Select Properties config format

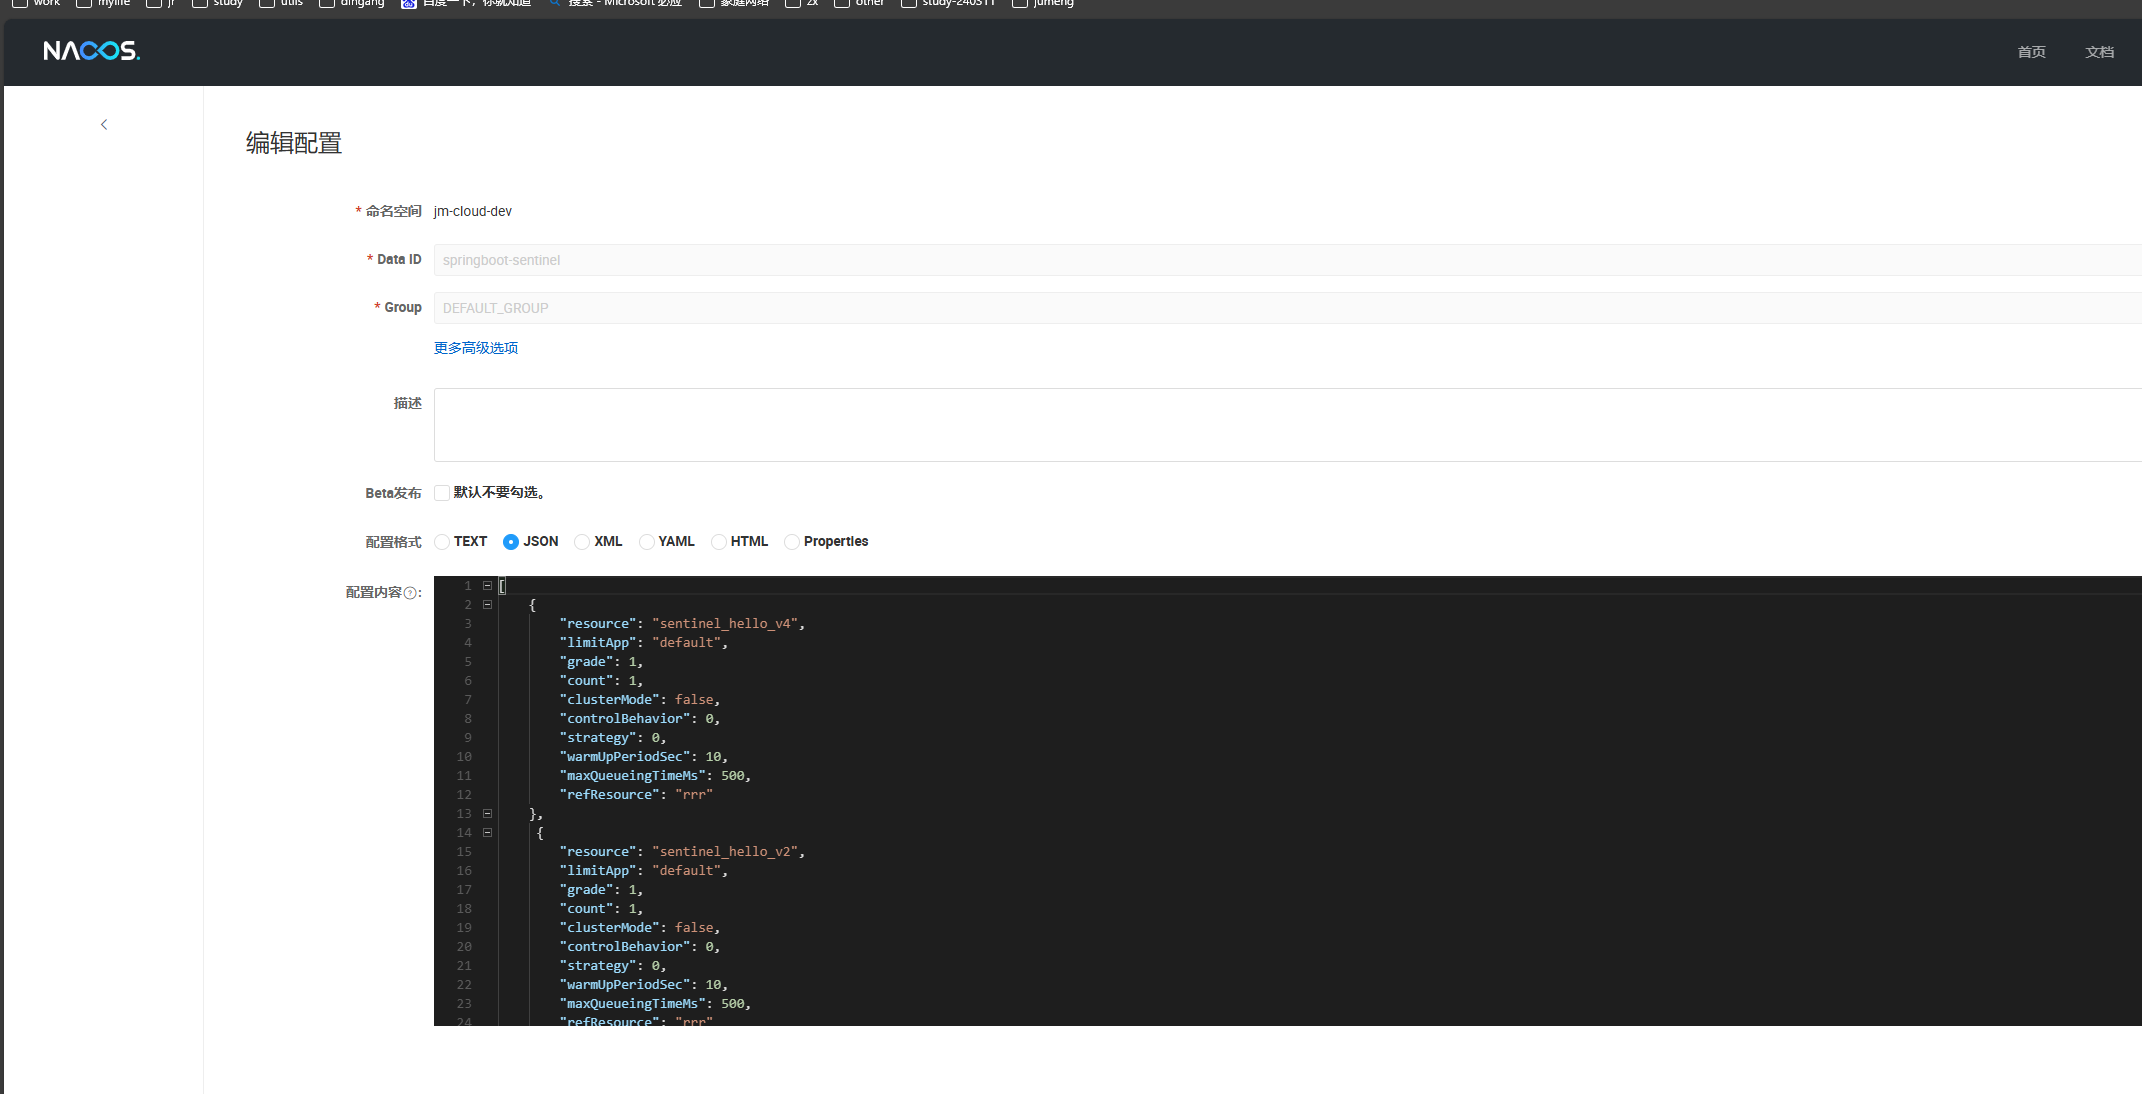pyautogui.click(x=792, y=542)
